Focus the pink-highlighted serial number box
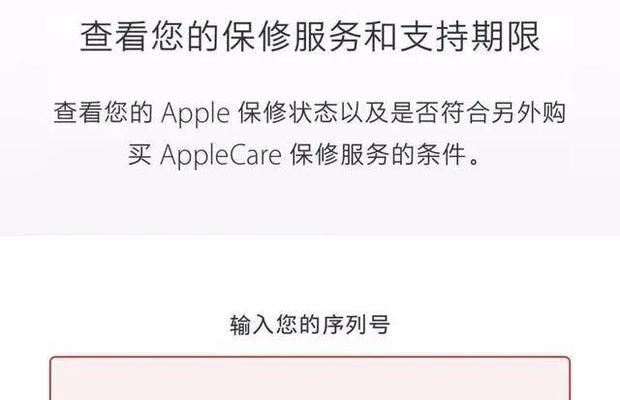The height and width of the screenshot is (400, 620). click(310, 378)
